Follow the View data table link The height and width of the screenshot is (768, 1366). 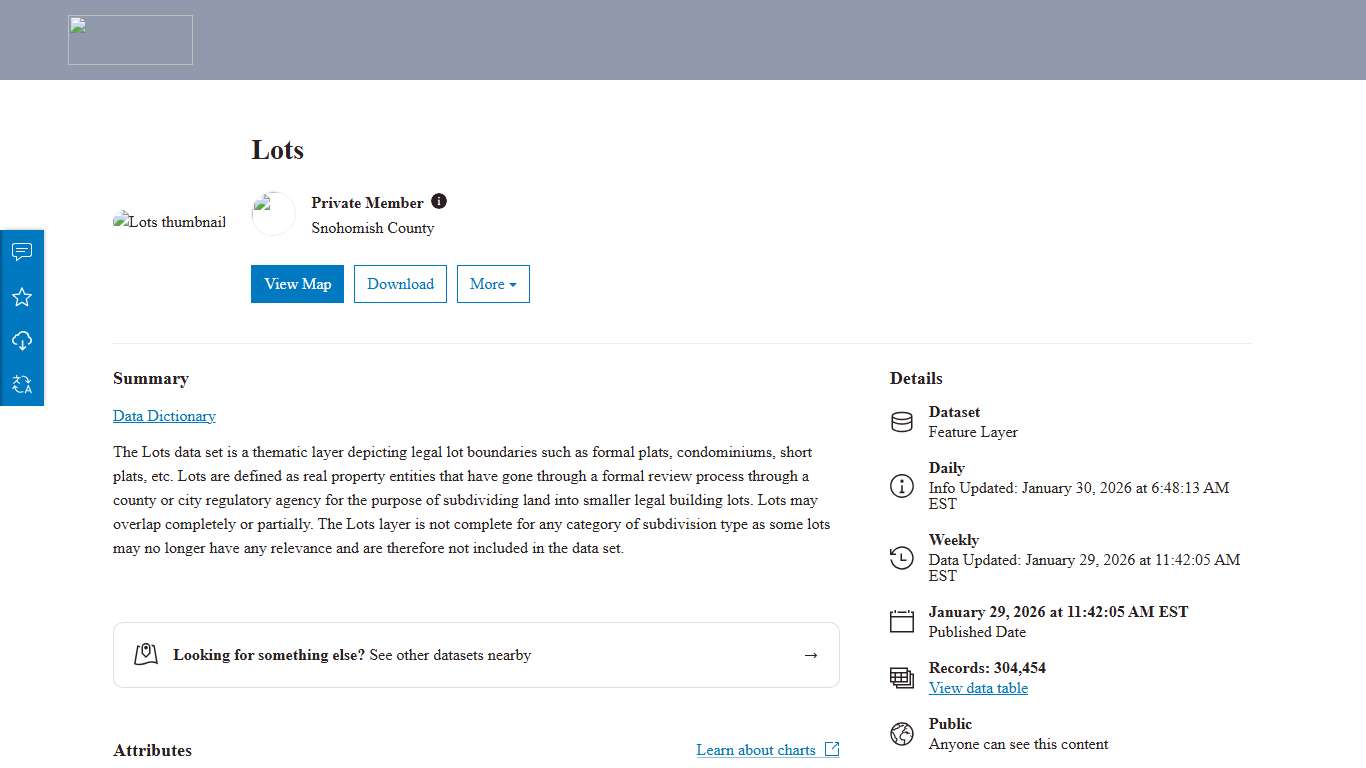[x=978, y=688]
